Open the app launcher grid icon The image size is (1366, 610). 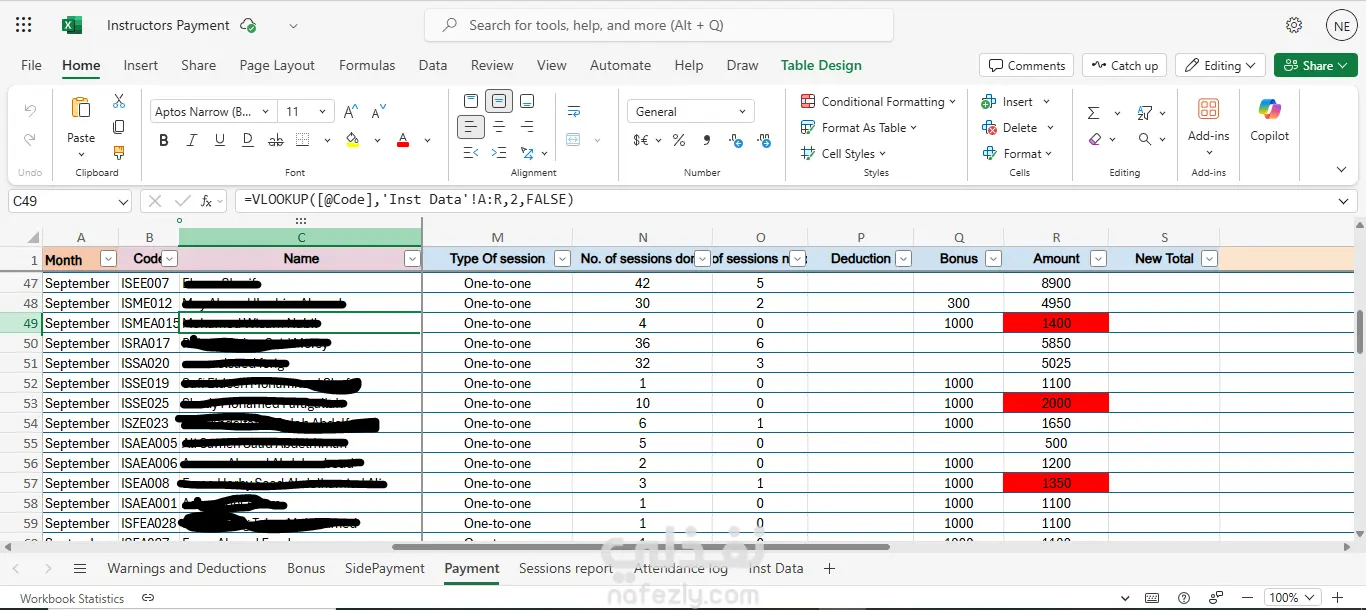(x=24, y=25)
